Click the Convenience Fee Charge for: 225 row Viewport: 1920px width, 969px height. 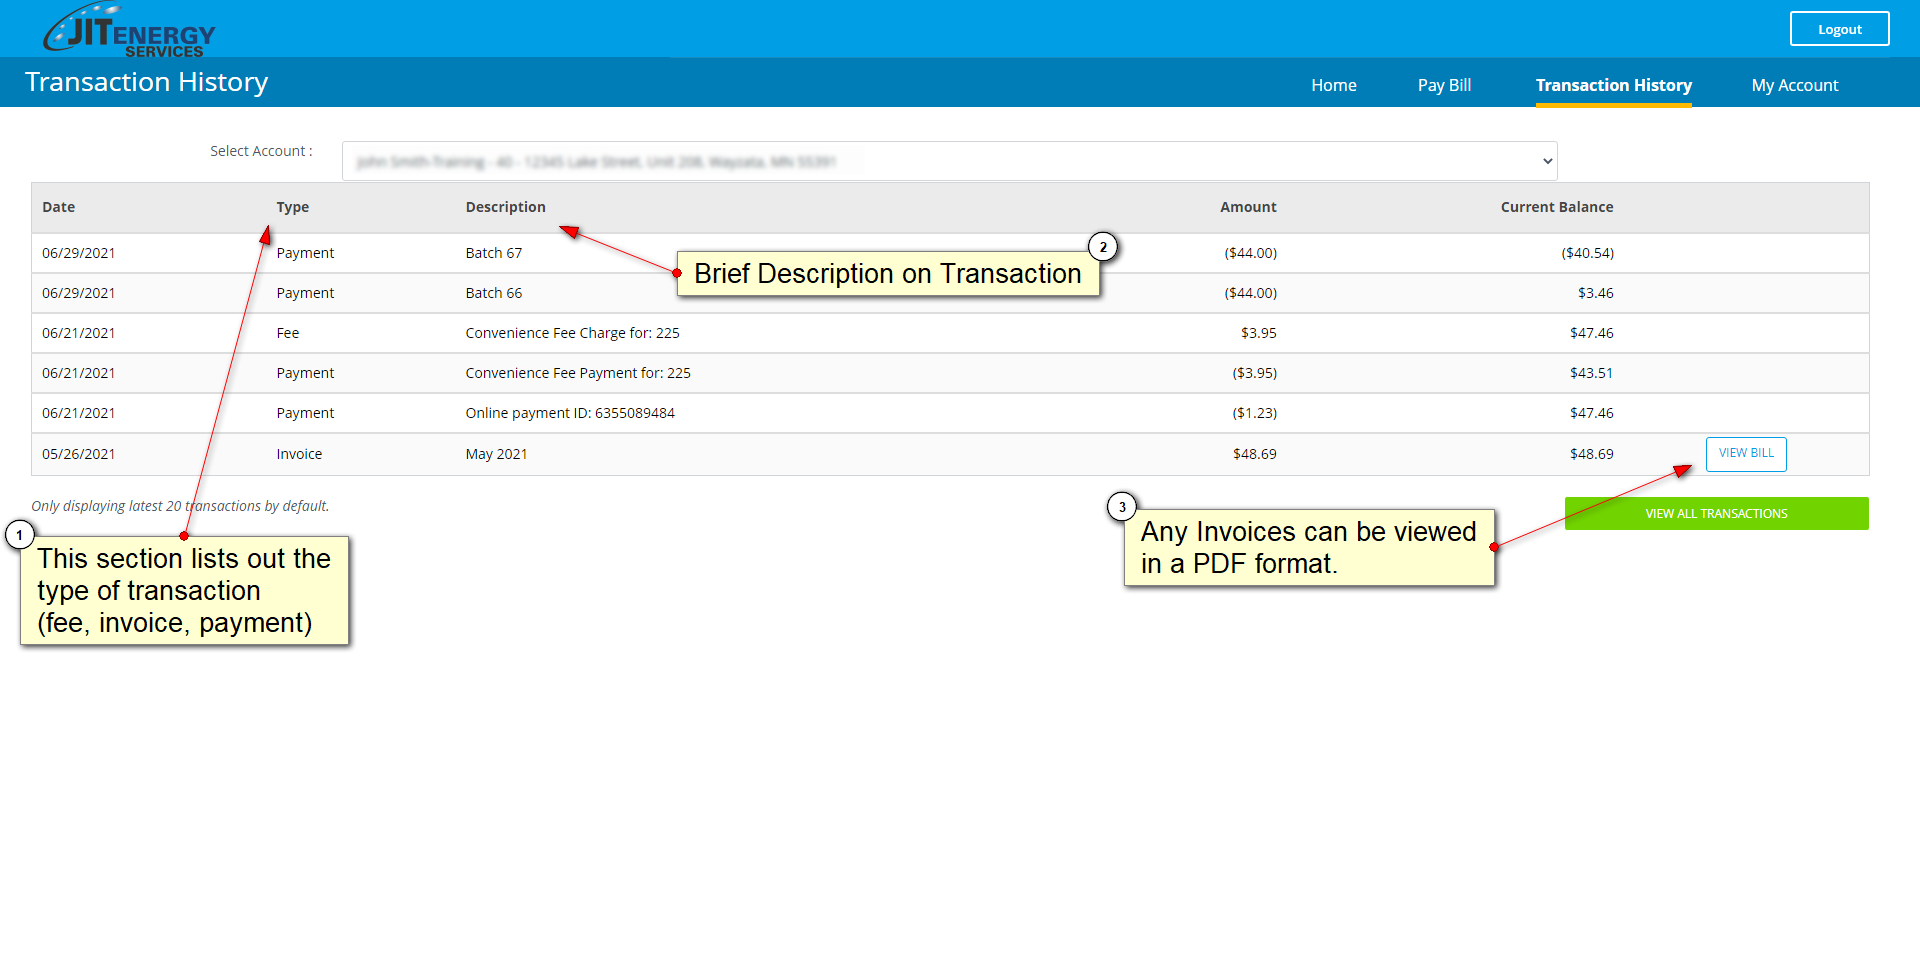(572, 333)
